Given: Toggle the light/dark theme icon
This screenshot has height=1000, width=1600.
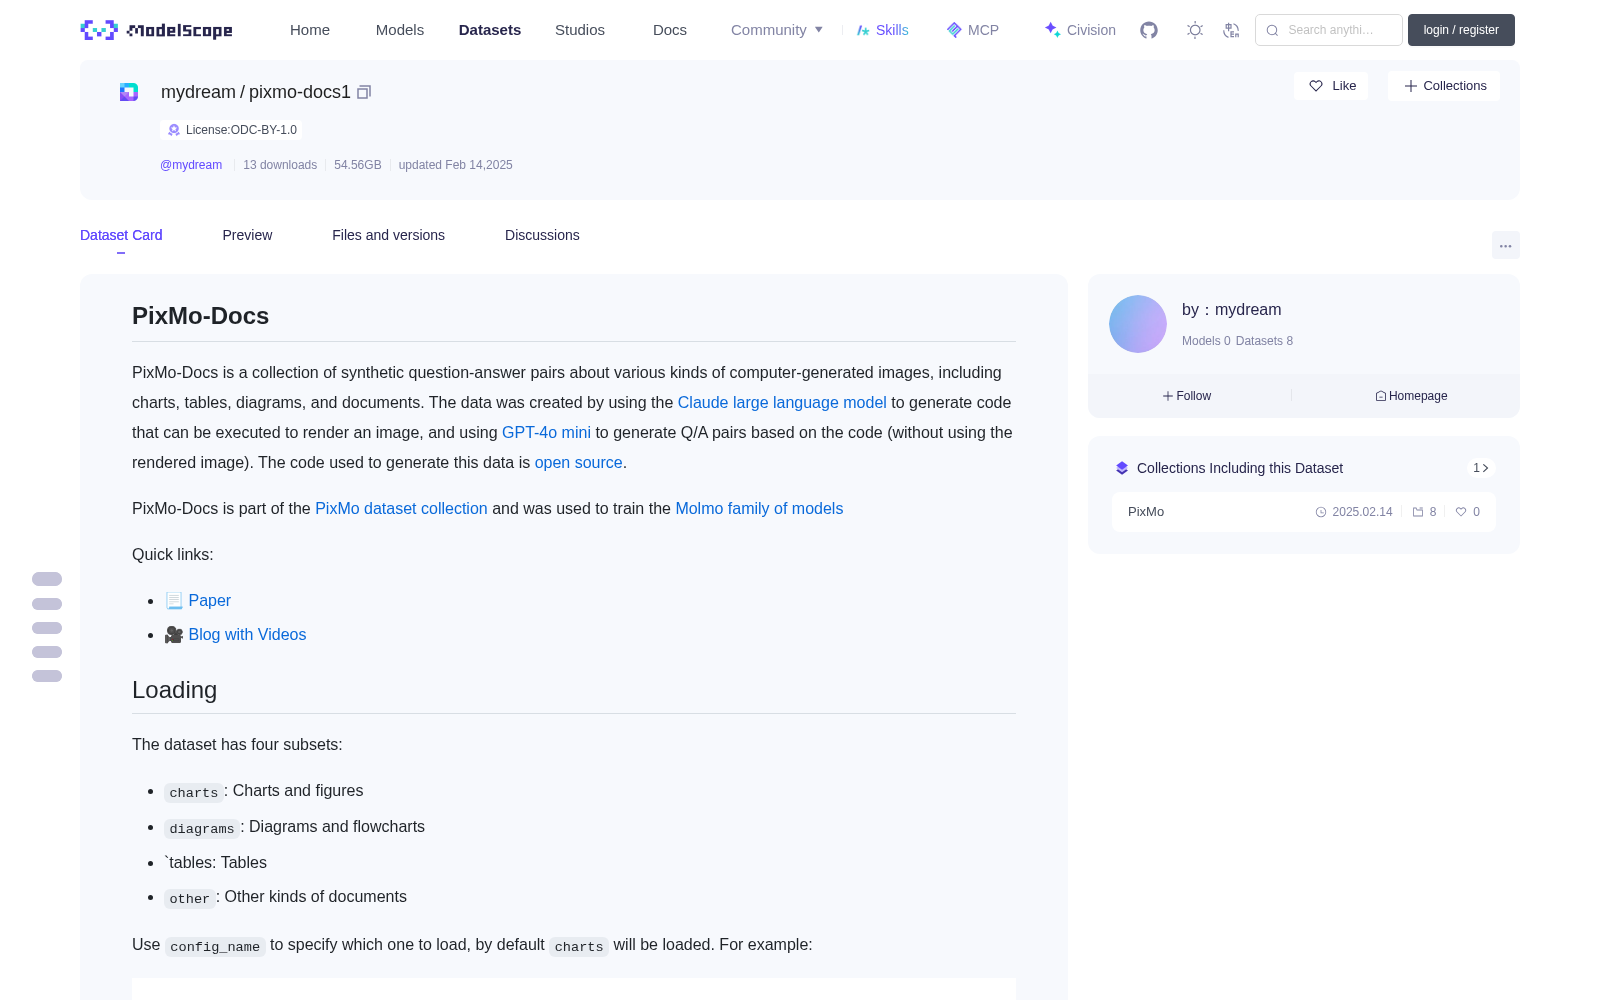Looking at the screenshot, I should coord(1195,30).
